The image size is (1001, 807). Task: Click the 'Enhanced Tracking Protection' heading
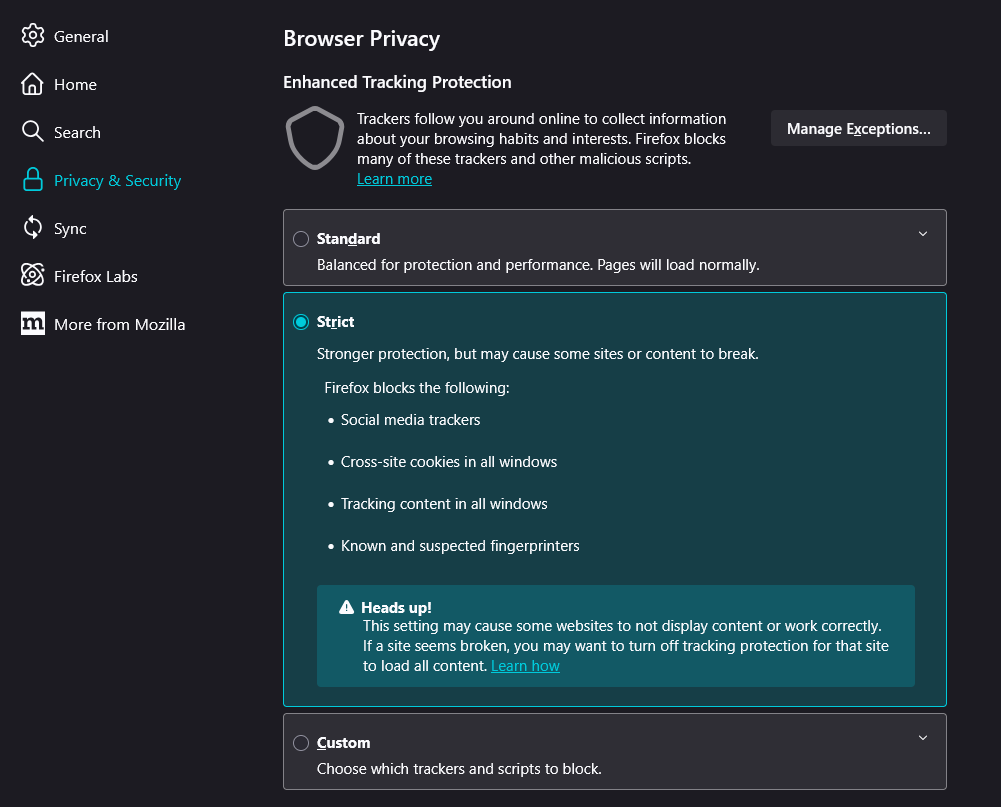[x=397, y=82]
